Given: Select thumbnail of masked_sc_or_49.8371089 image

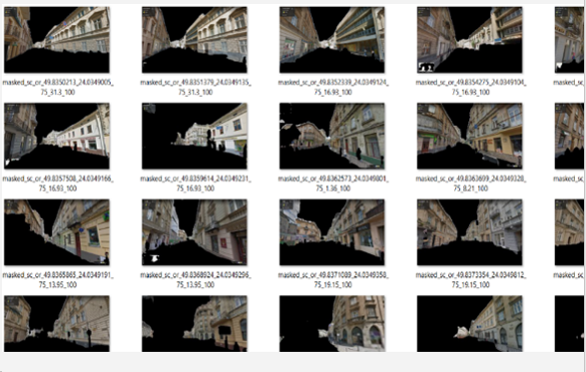Looking at the screenshot, I should click(x=332, y=232).
